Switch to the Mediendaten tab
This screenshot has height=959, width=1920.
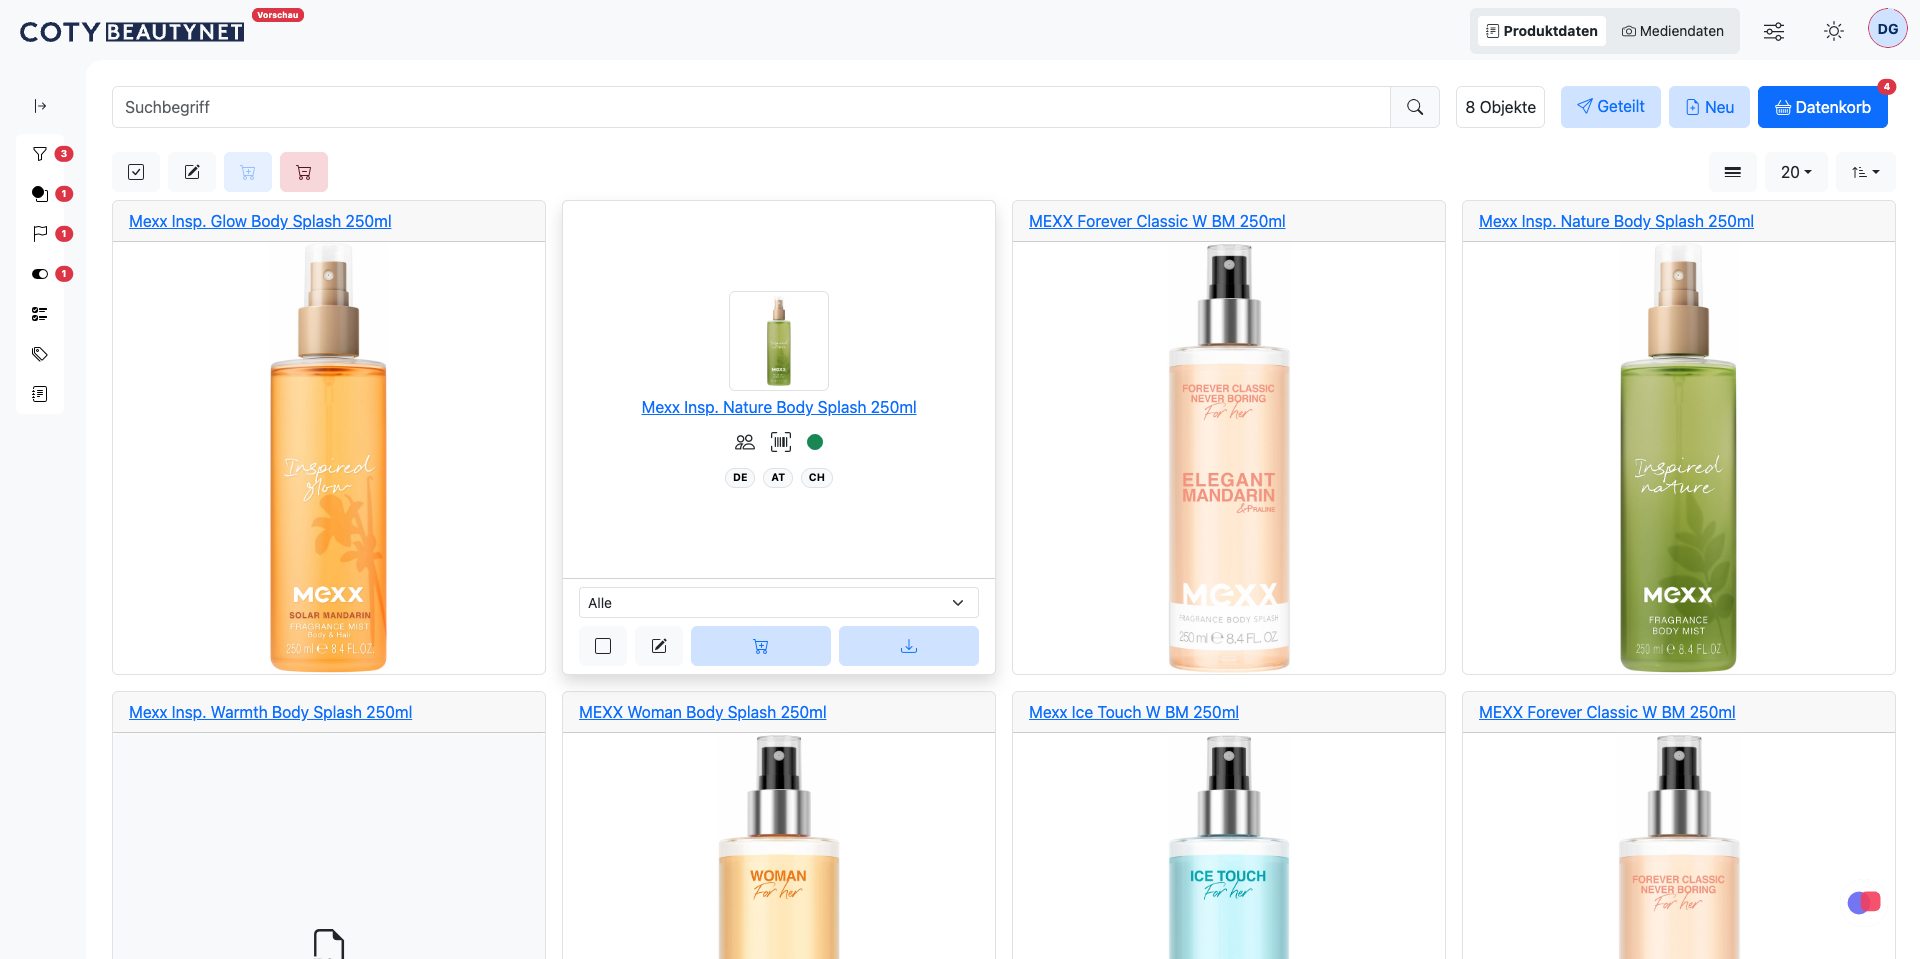pyautogui.click(x=1673, y=31)
